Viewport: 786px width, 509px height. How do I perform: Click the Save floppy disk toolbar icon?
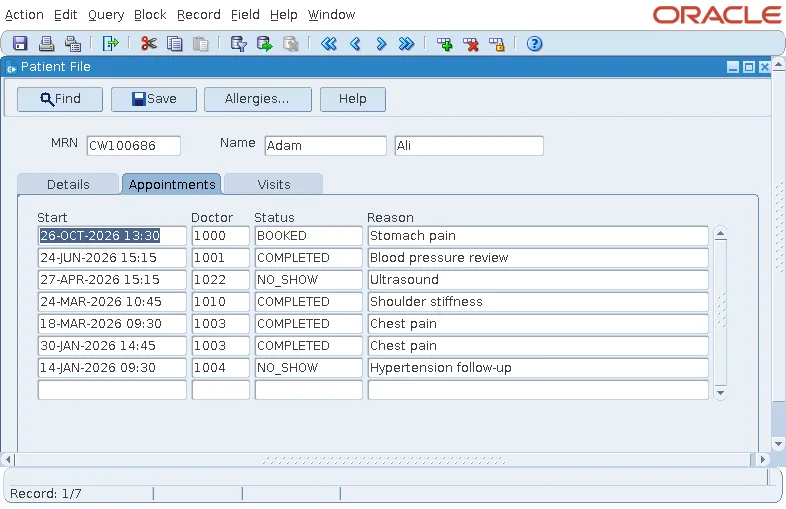click(20, 44)
